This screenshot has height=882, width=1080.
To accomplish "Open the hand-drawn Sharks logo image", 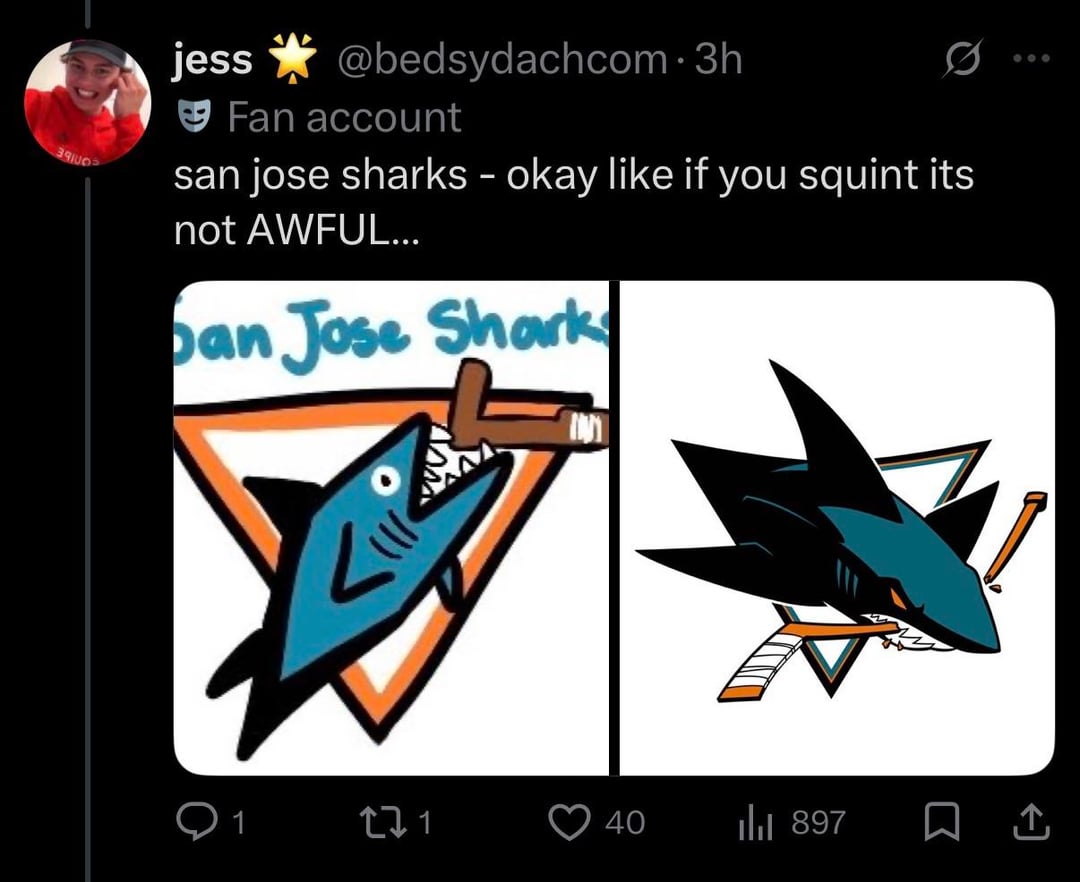I will pos(391,527).
